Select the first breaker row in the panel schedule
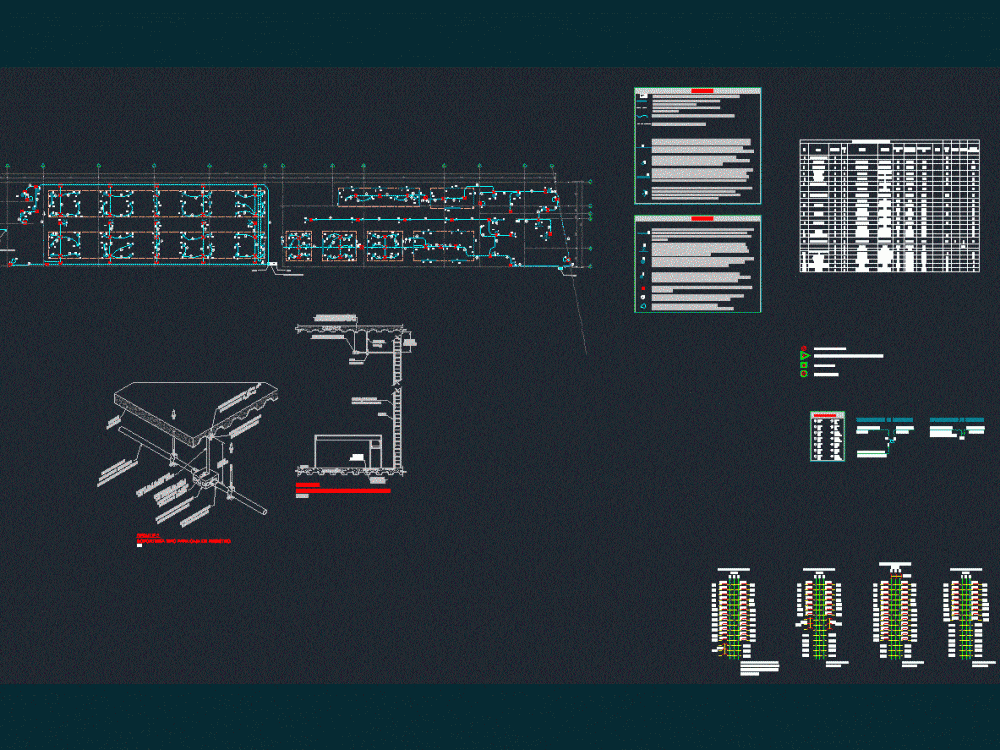This screenshot has width=1000, height=750. coord(820,421)
